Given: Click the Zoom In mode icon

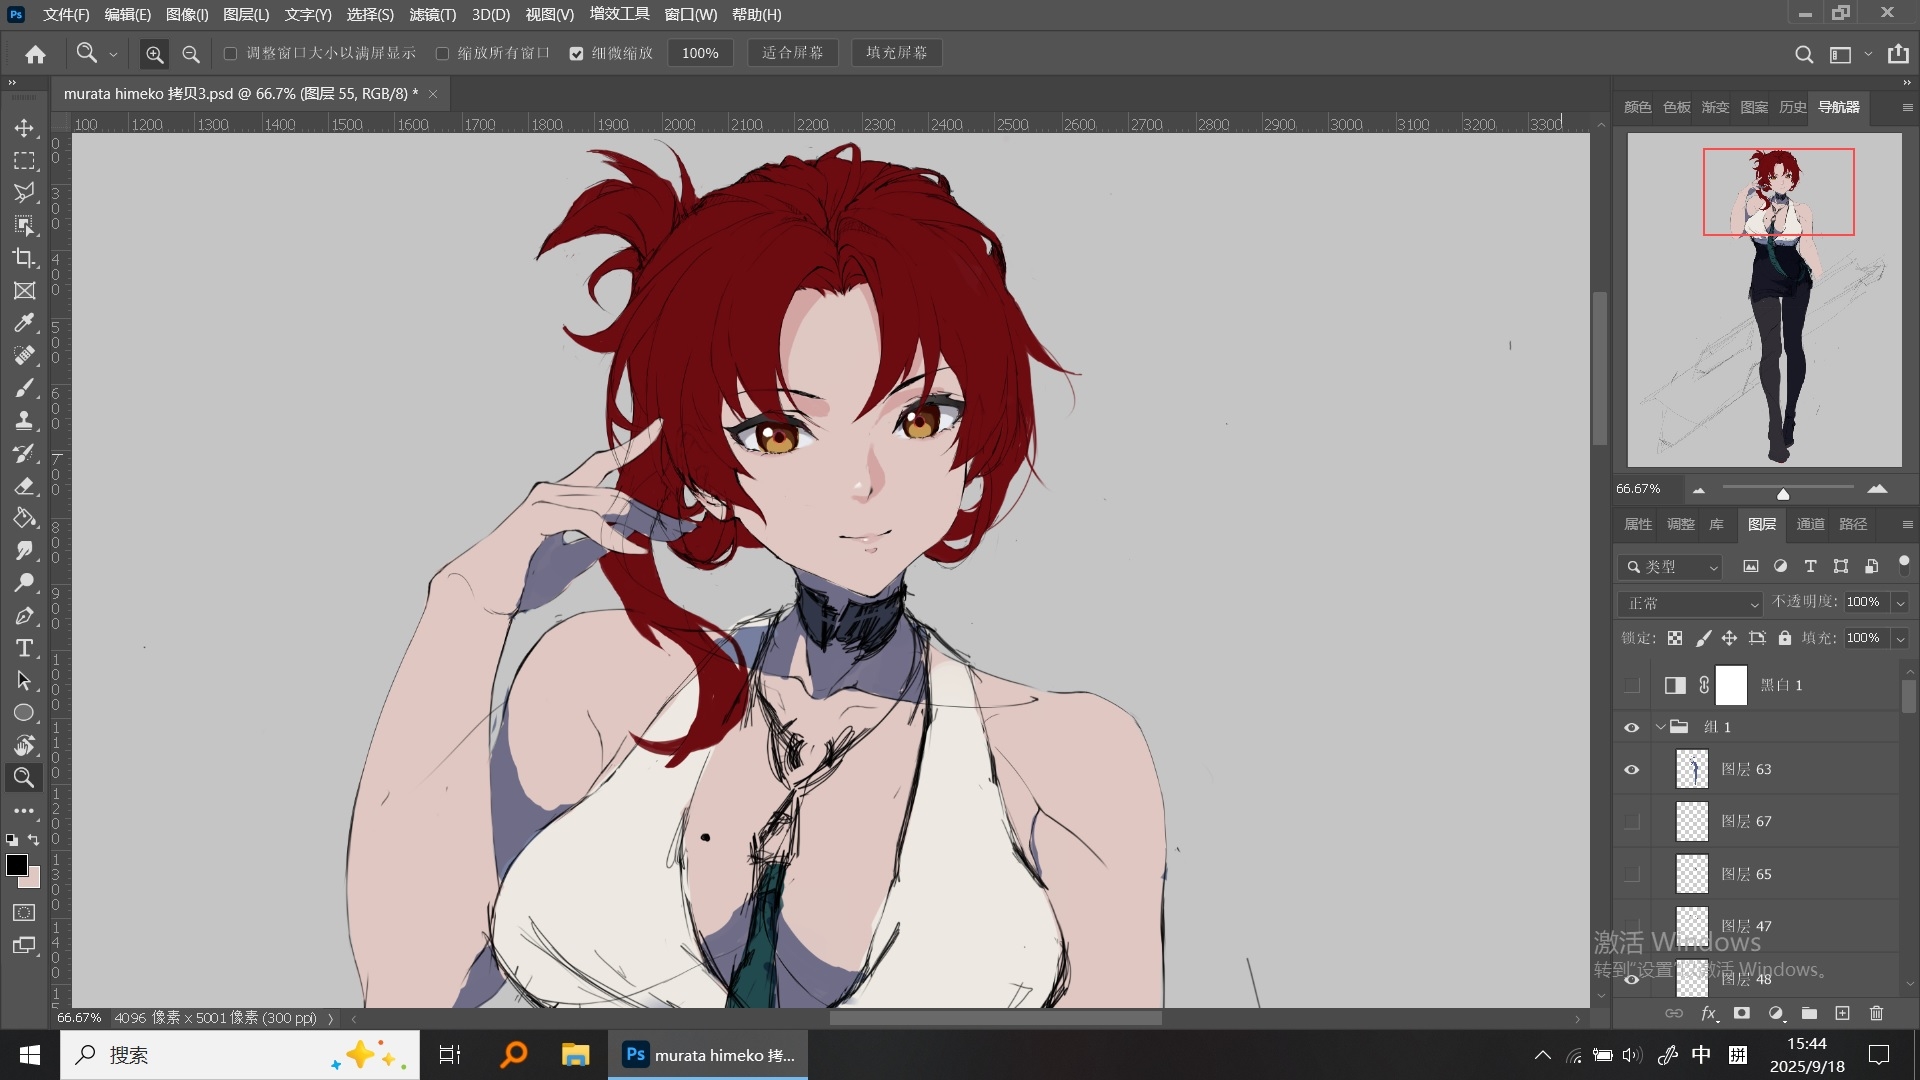Looking at the screenshot, I should coord(154,54).
